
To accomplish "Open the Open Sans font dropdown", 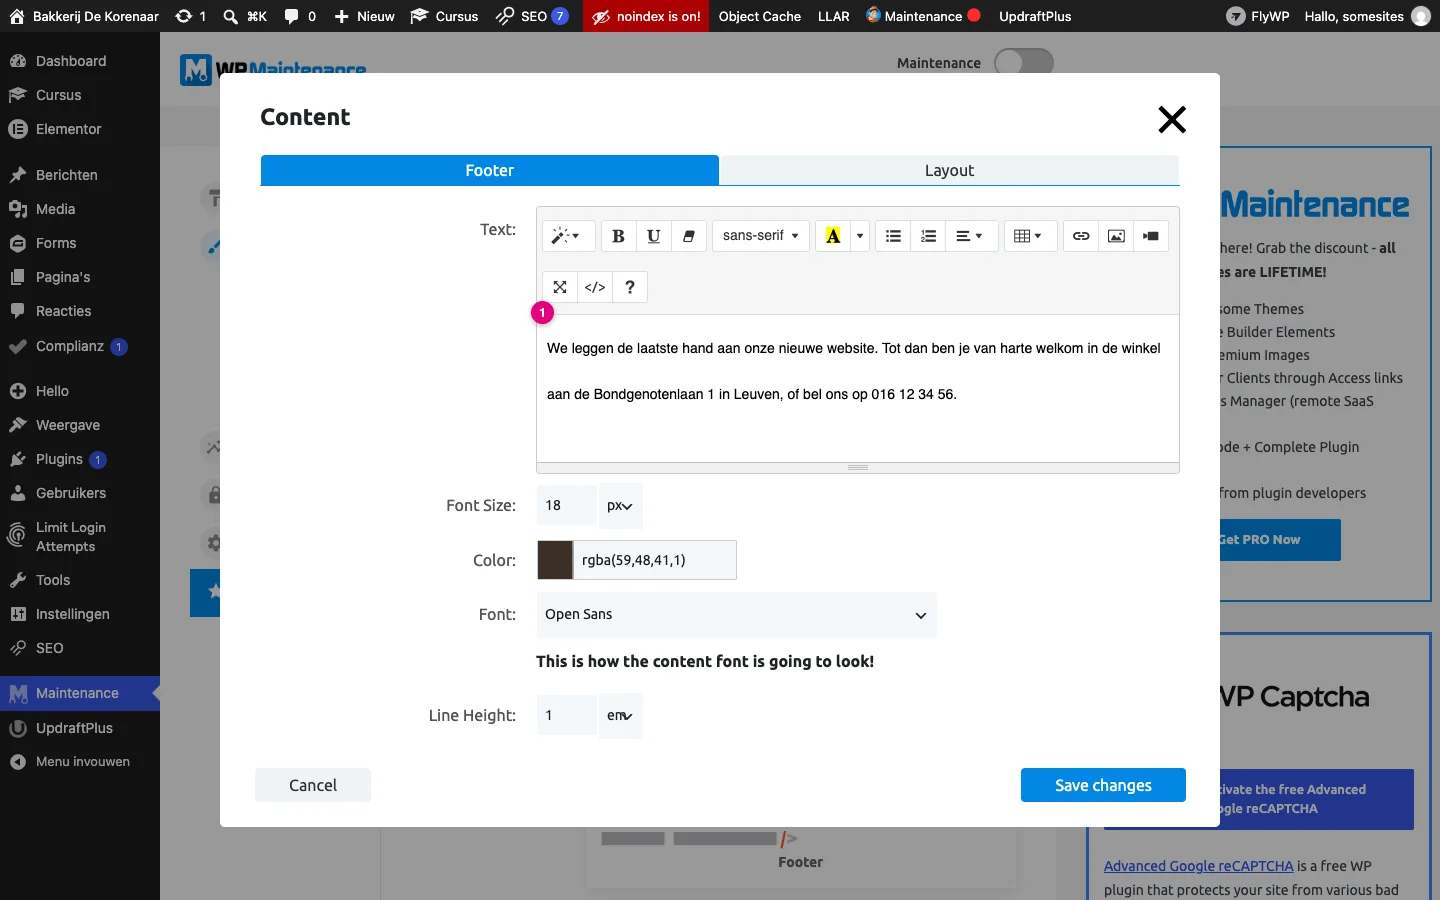I will point(736,615).
